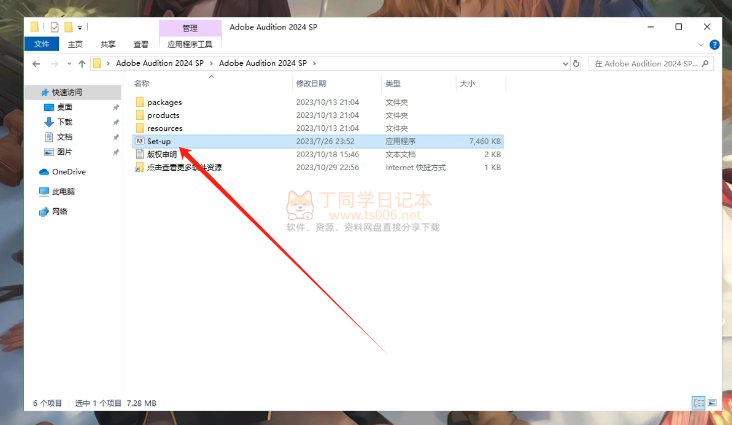Open the packages folder icon

140,102
